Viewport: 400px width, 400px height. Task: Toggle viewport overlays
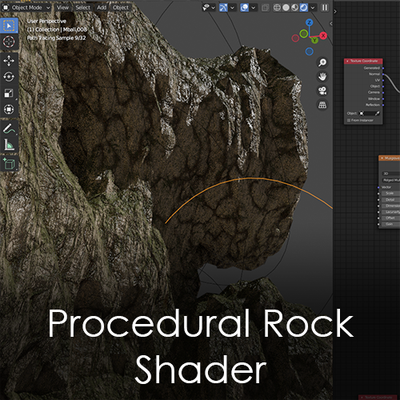244,7
